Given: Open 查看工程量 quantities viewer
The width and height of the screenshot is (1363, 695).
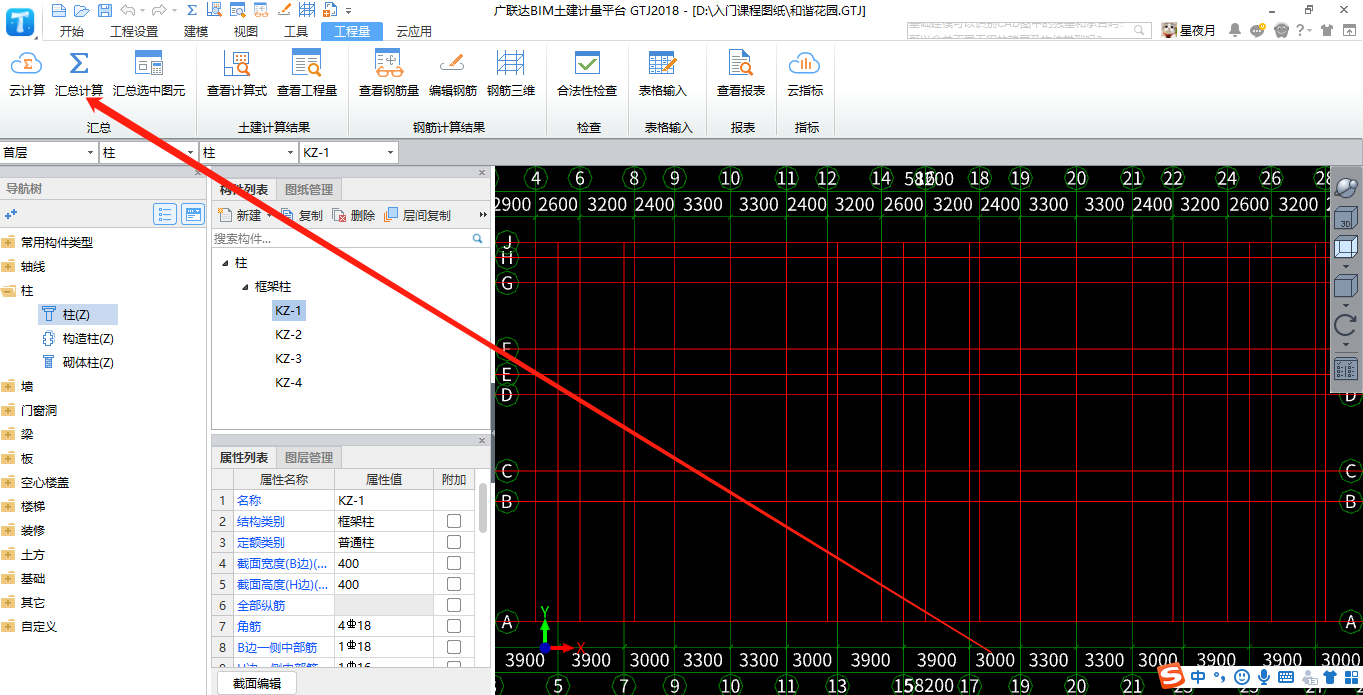Looking at the screenshot, I should click(x=307, y=75).
